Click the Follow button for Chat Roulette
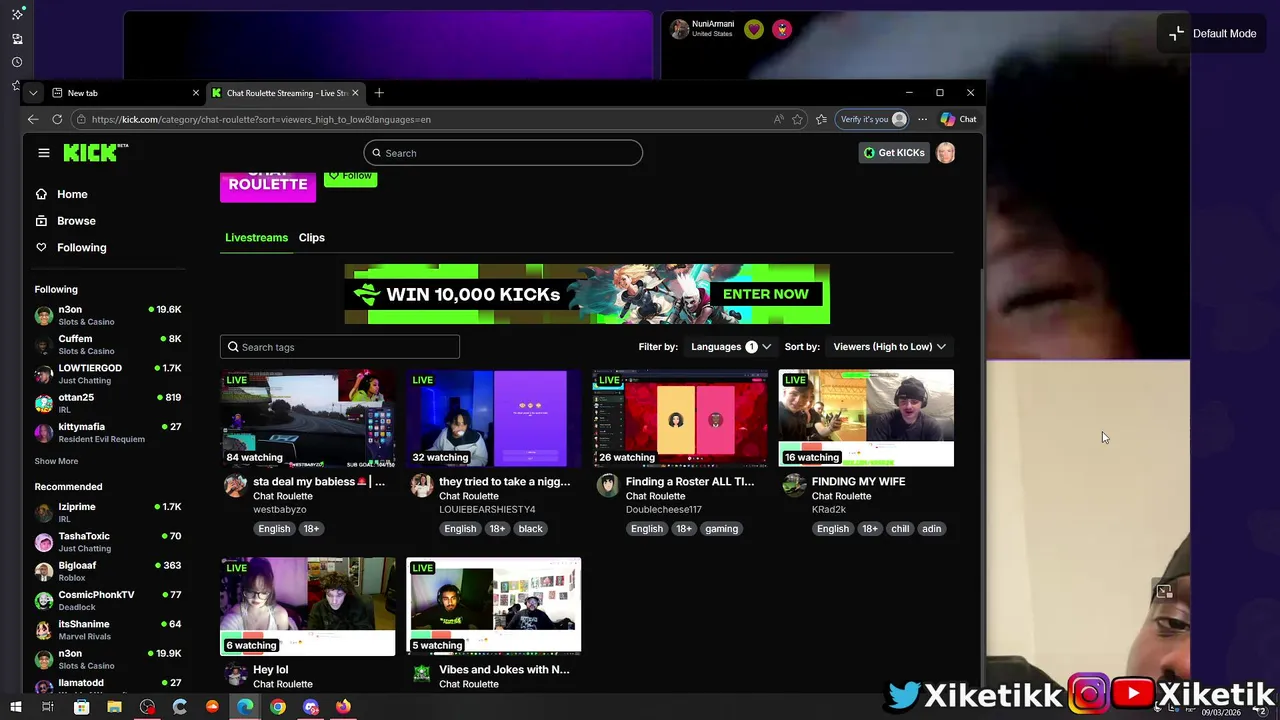 pos(350,177)
